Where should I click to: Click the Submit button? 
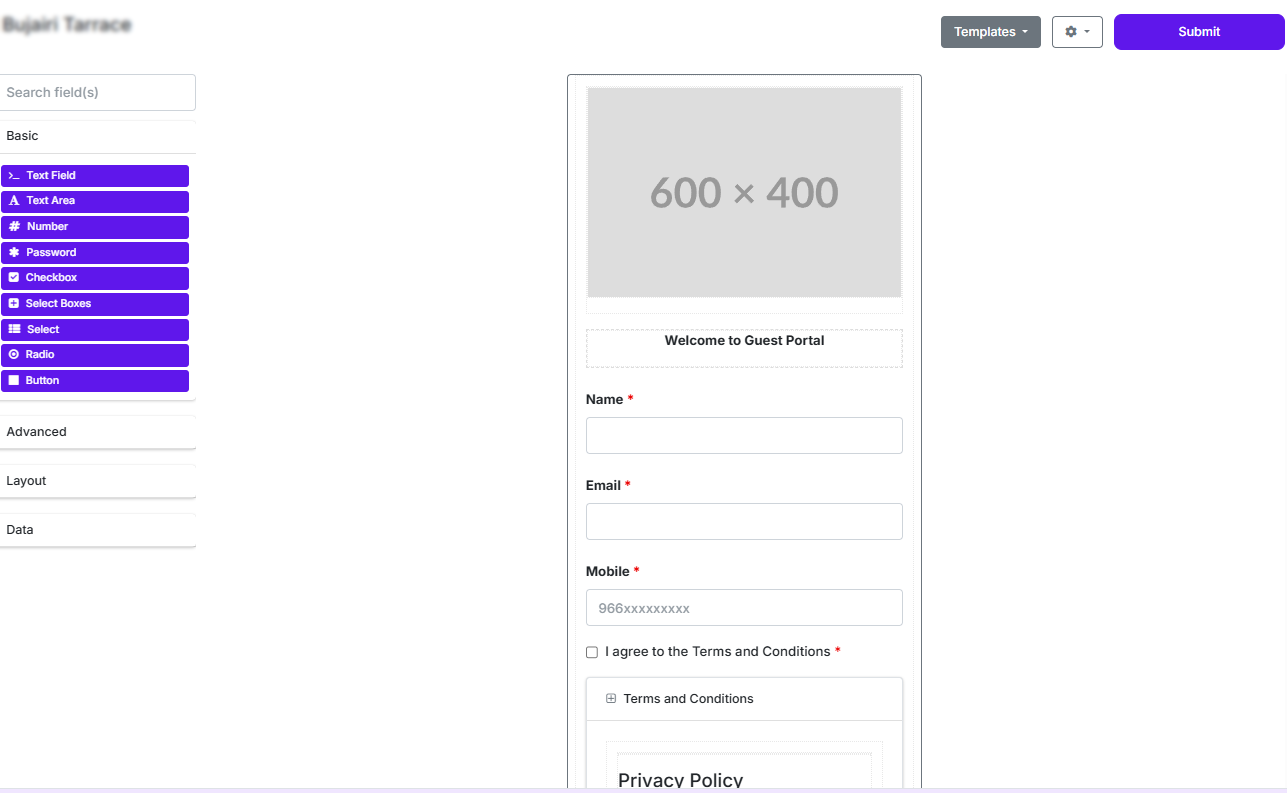coord(1198,31)
